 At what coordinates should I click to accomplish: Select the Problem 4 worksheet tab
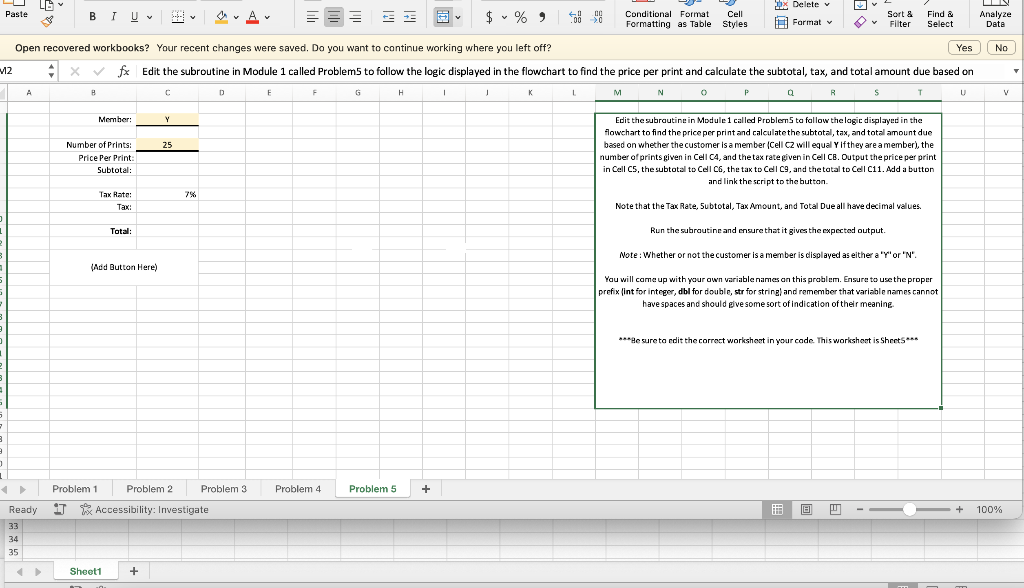coord(297,489)
